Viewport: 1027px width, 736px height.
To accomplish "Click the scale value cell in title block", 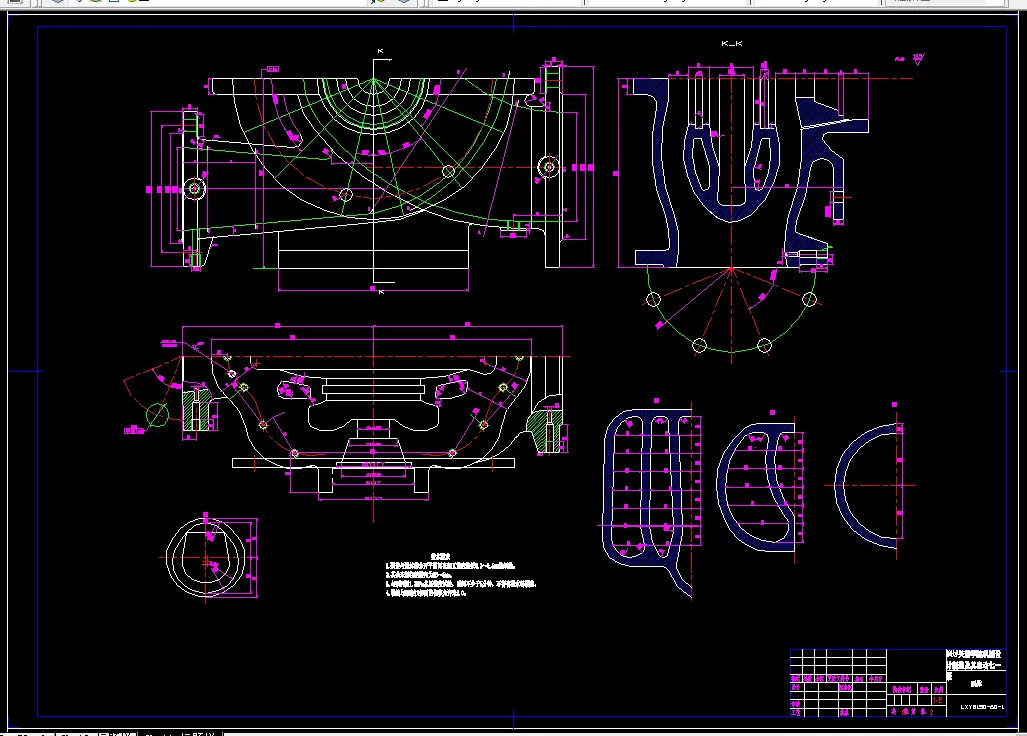I will tap(938, 700).
